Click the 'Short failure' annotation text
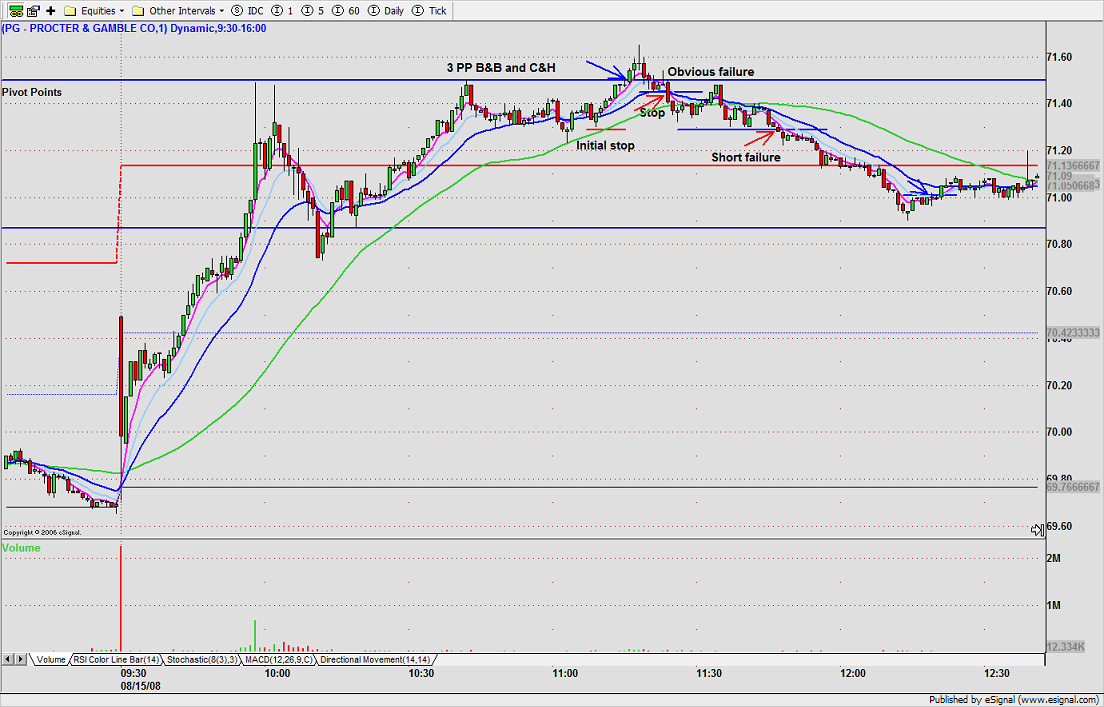Viewport: 1104px width, 707px height. coord(746,157)
